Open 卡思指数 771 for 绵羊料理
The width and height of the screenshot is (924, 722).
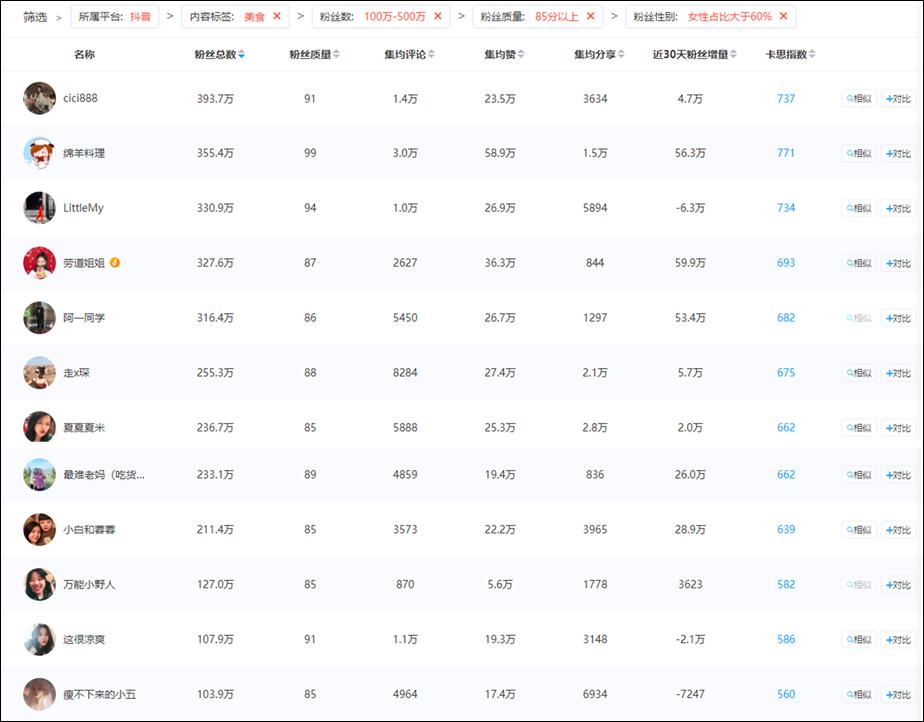point(786,153)
